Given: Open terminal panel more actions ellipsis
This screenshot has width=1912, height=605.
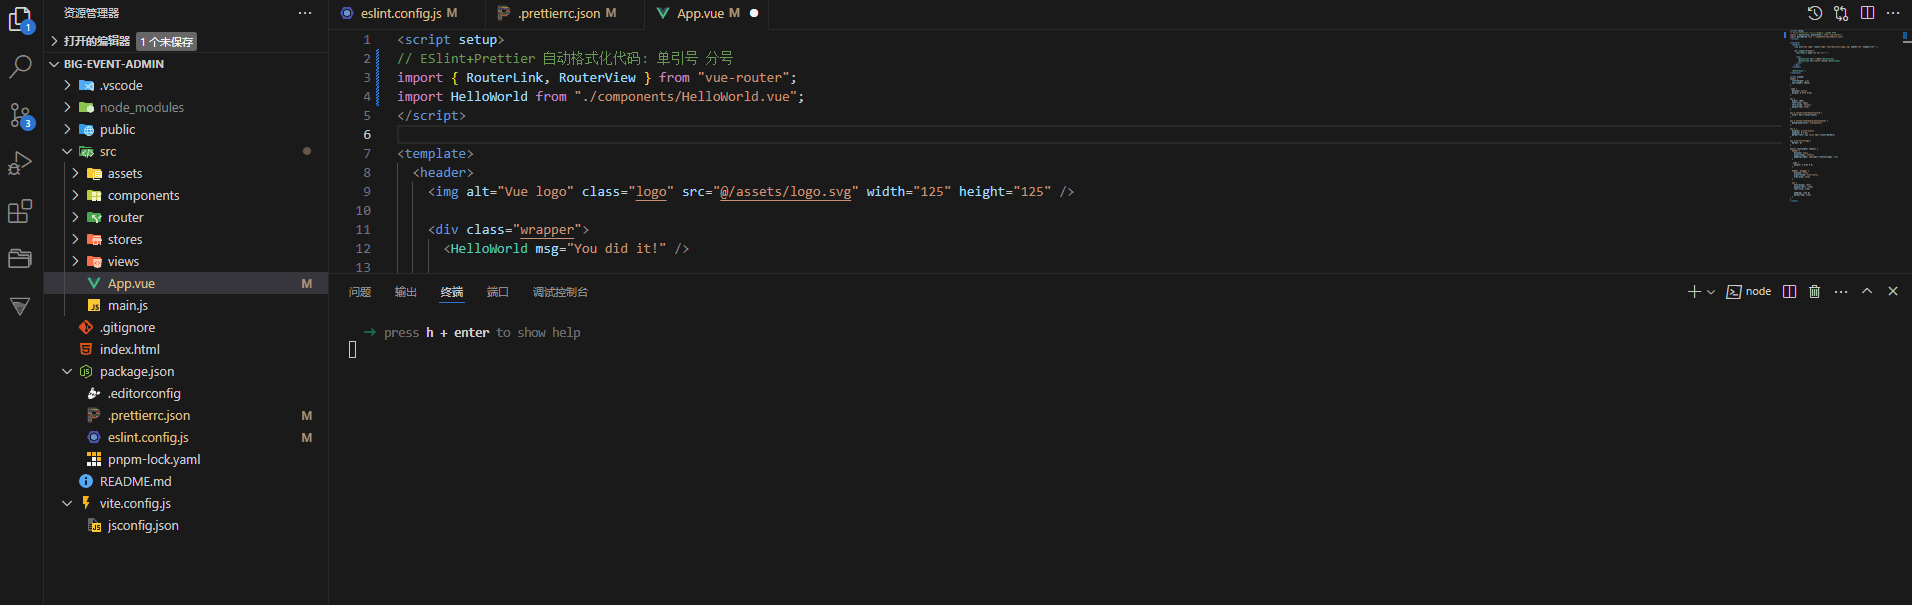Looking at the screenshot, I should 1841,292.
